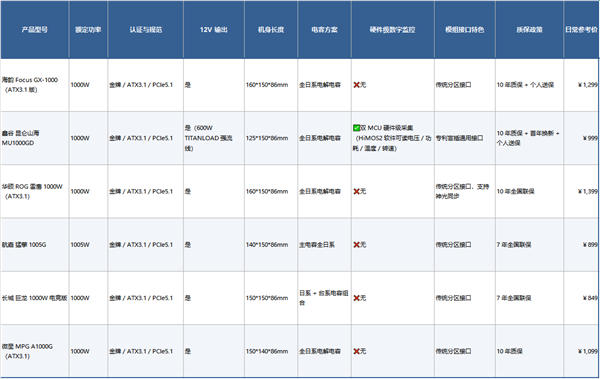Select the 机身长度 column header
The image size is (600, 379).
point(271,29)
